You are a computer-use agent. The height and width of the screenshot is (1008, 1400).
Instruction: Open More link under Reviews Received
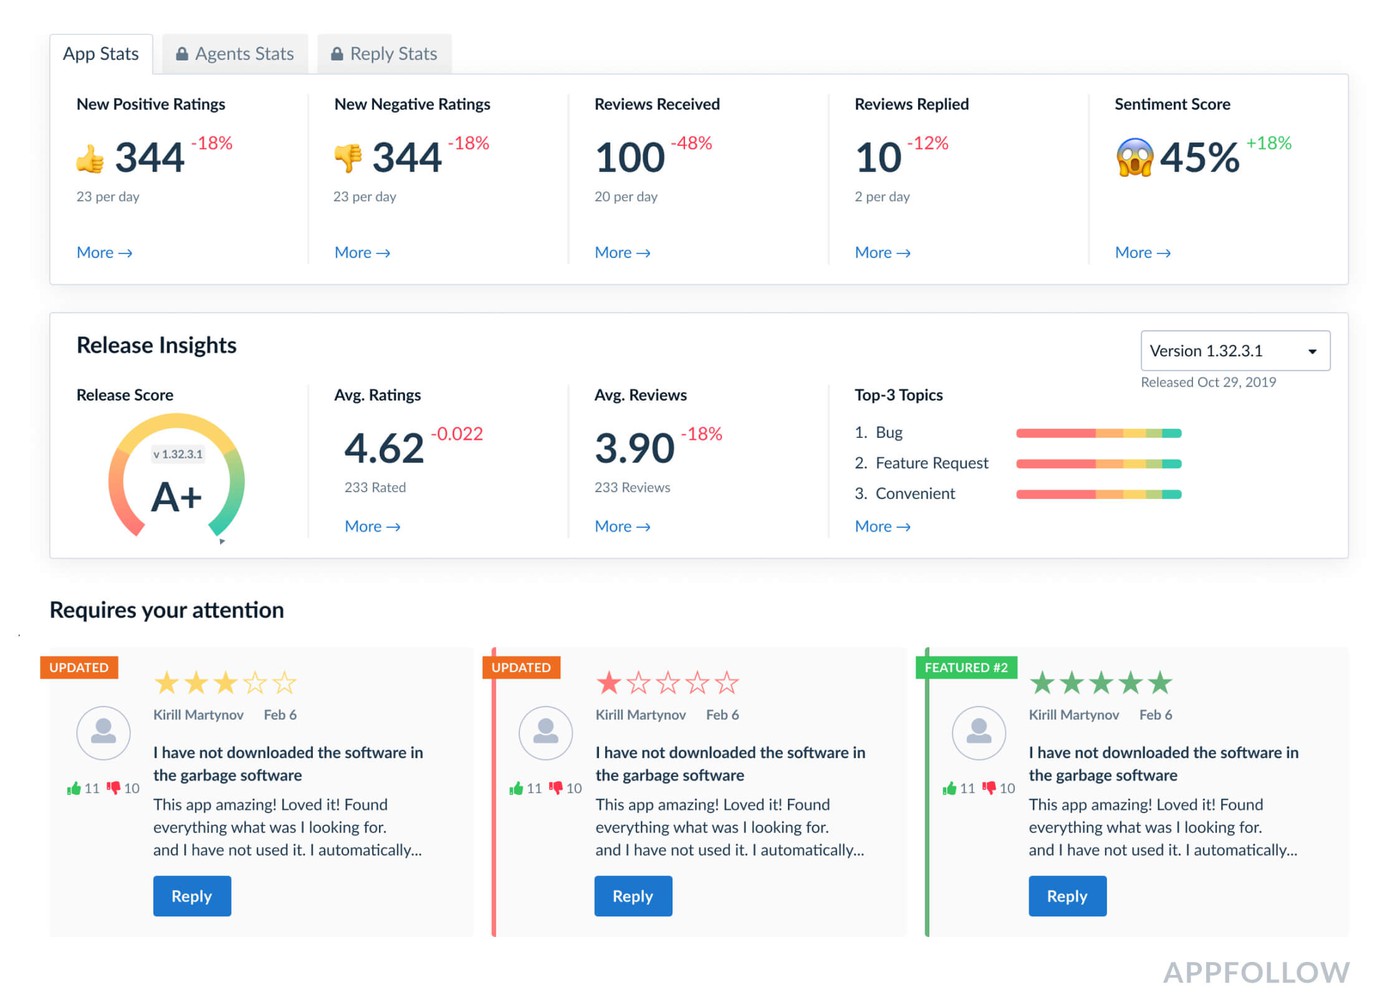coord(622,253)
